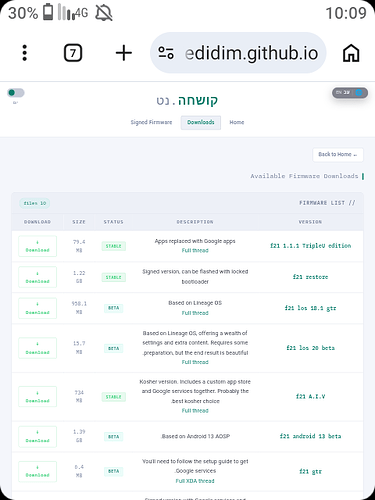
Task: Select the Downloads tab
Action: point(201,122)
